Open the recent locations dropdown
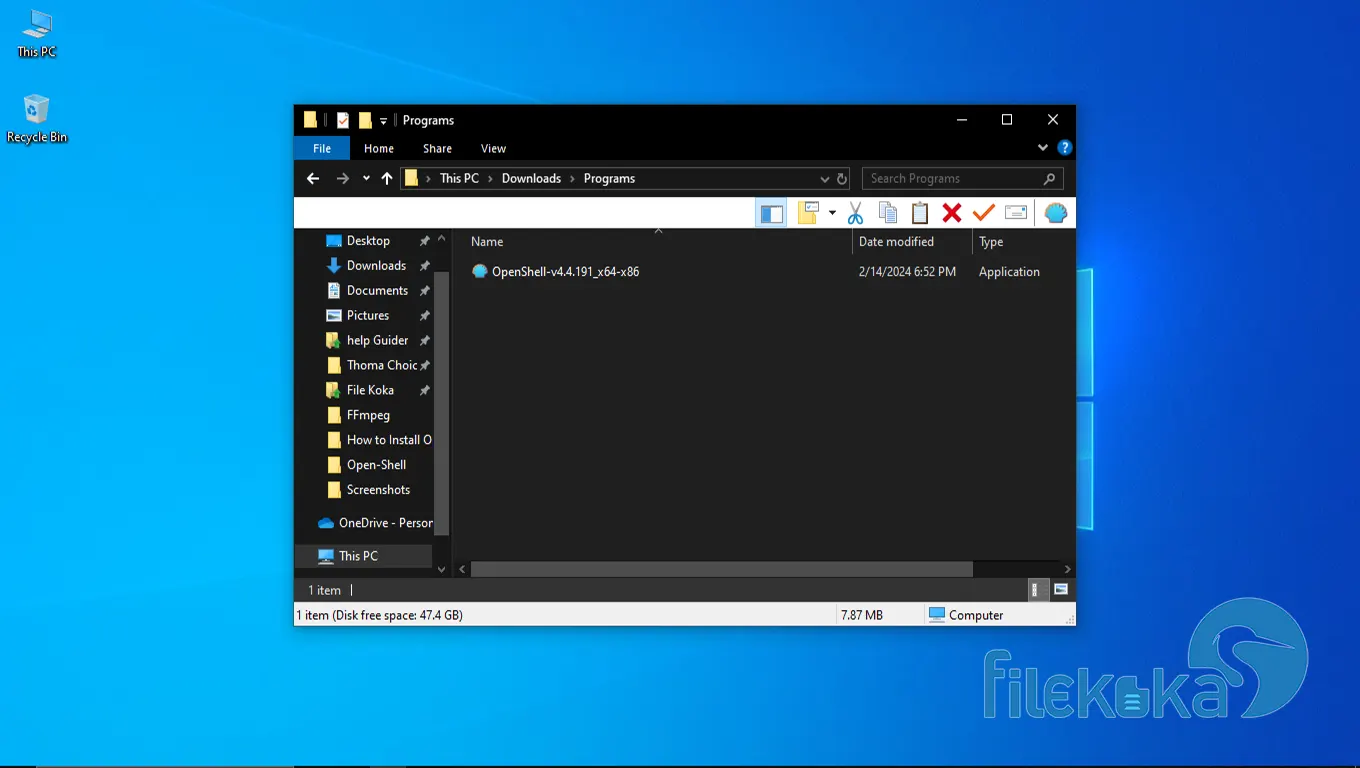This screenshot has height=768, width=1360. point(366,179)
